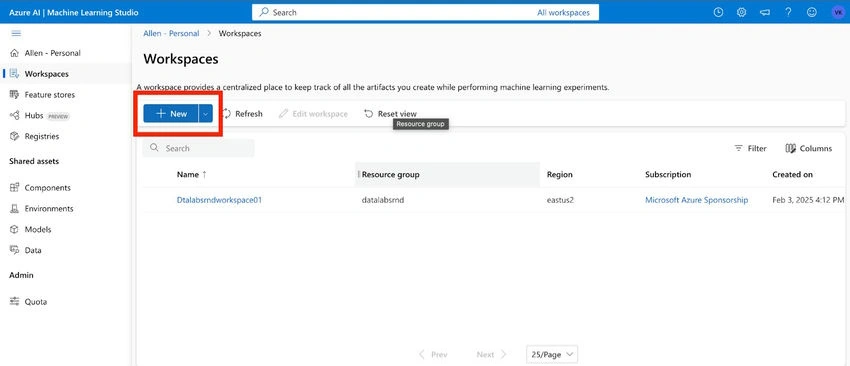The image size is (850, 366).
Task: Sort by Subscription column header
Action: pyautogui.click(x=668, y=175)
